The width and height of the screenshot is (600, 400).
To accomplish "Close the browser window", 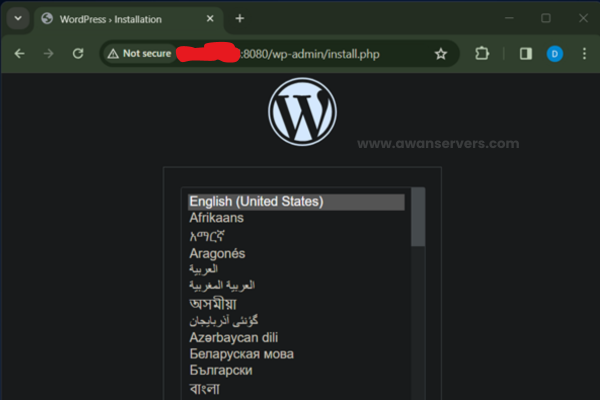I will coord(583,18).
